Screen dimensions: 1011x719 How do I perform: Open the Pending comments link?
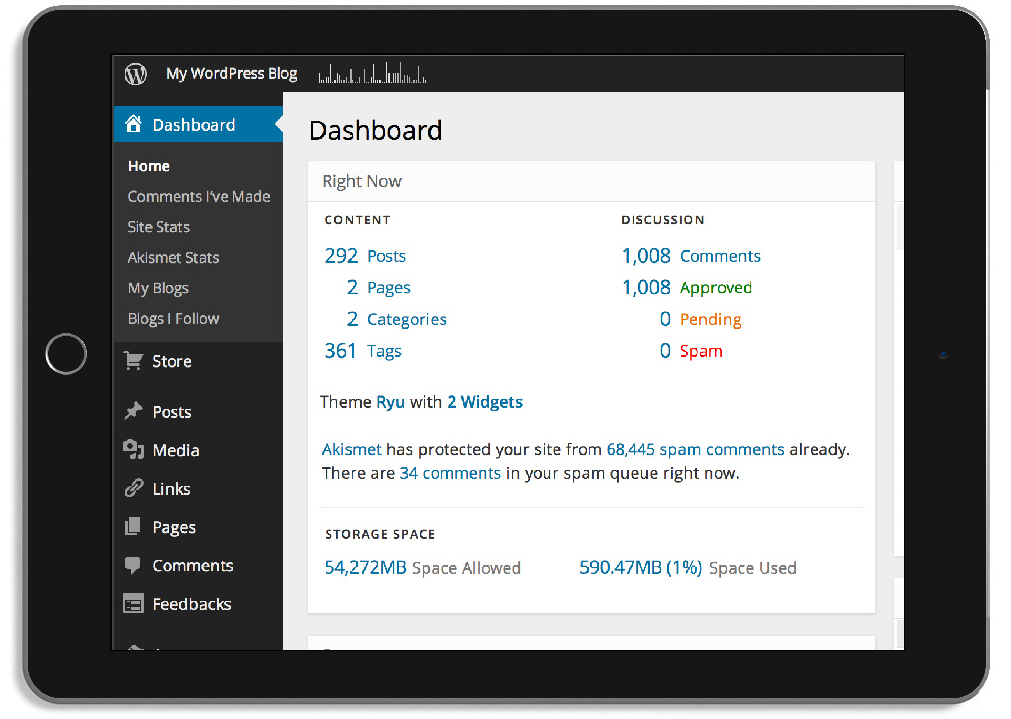[x=711, y=319]
